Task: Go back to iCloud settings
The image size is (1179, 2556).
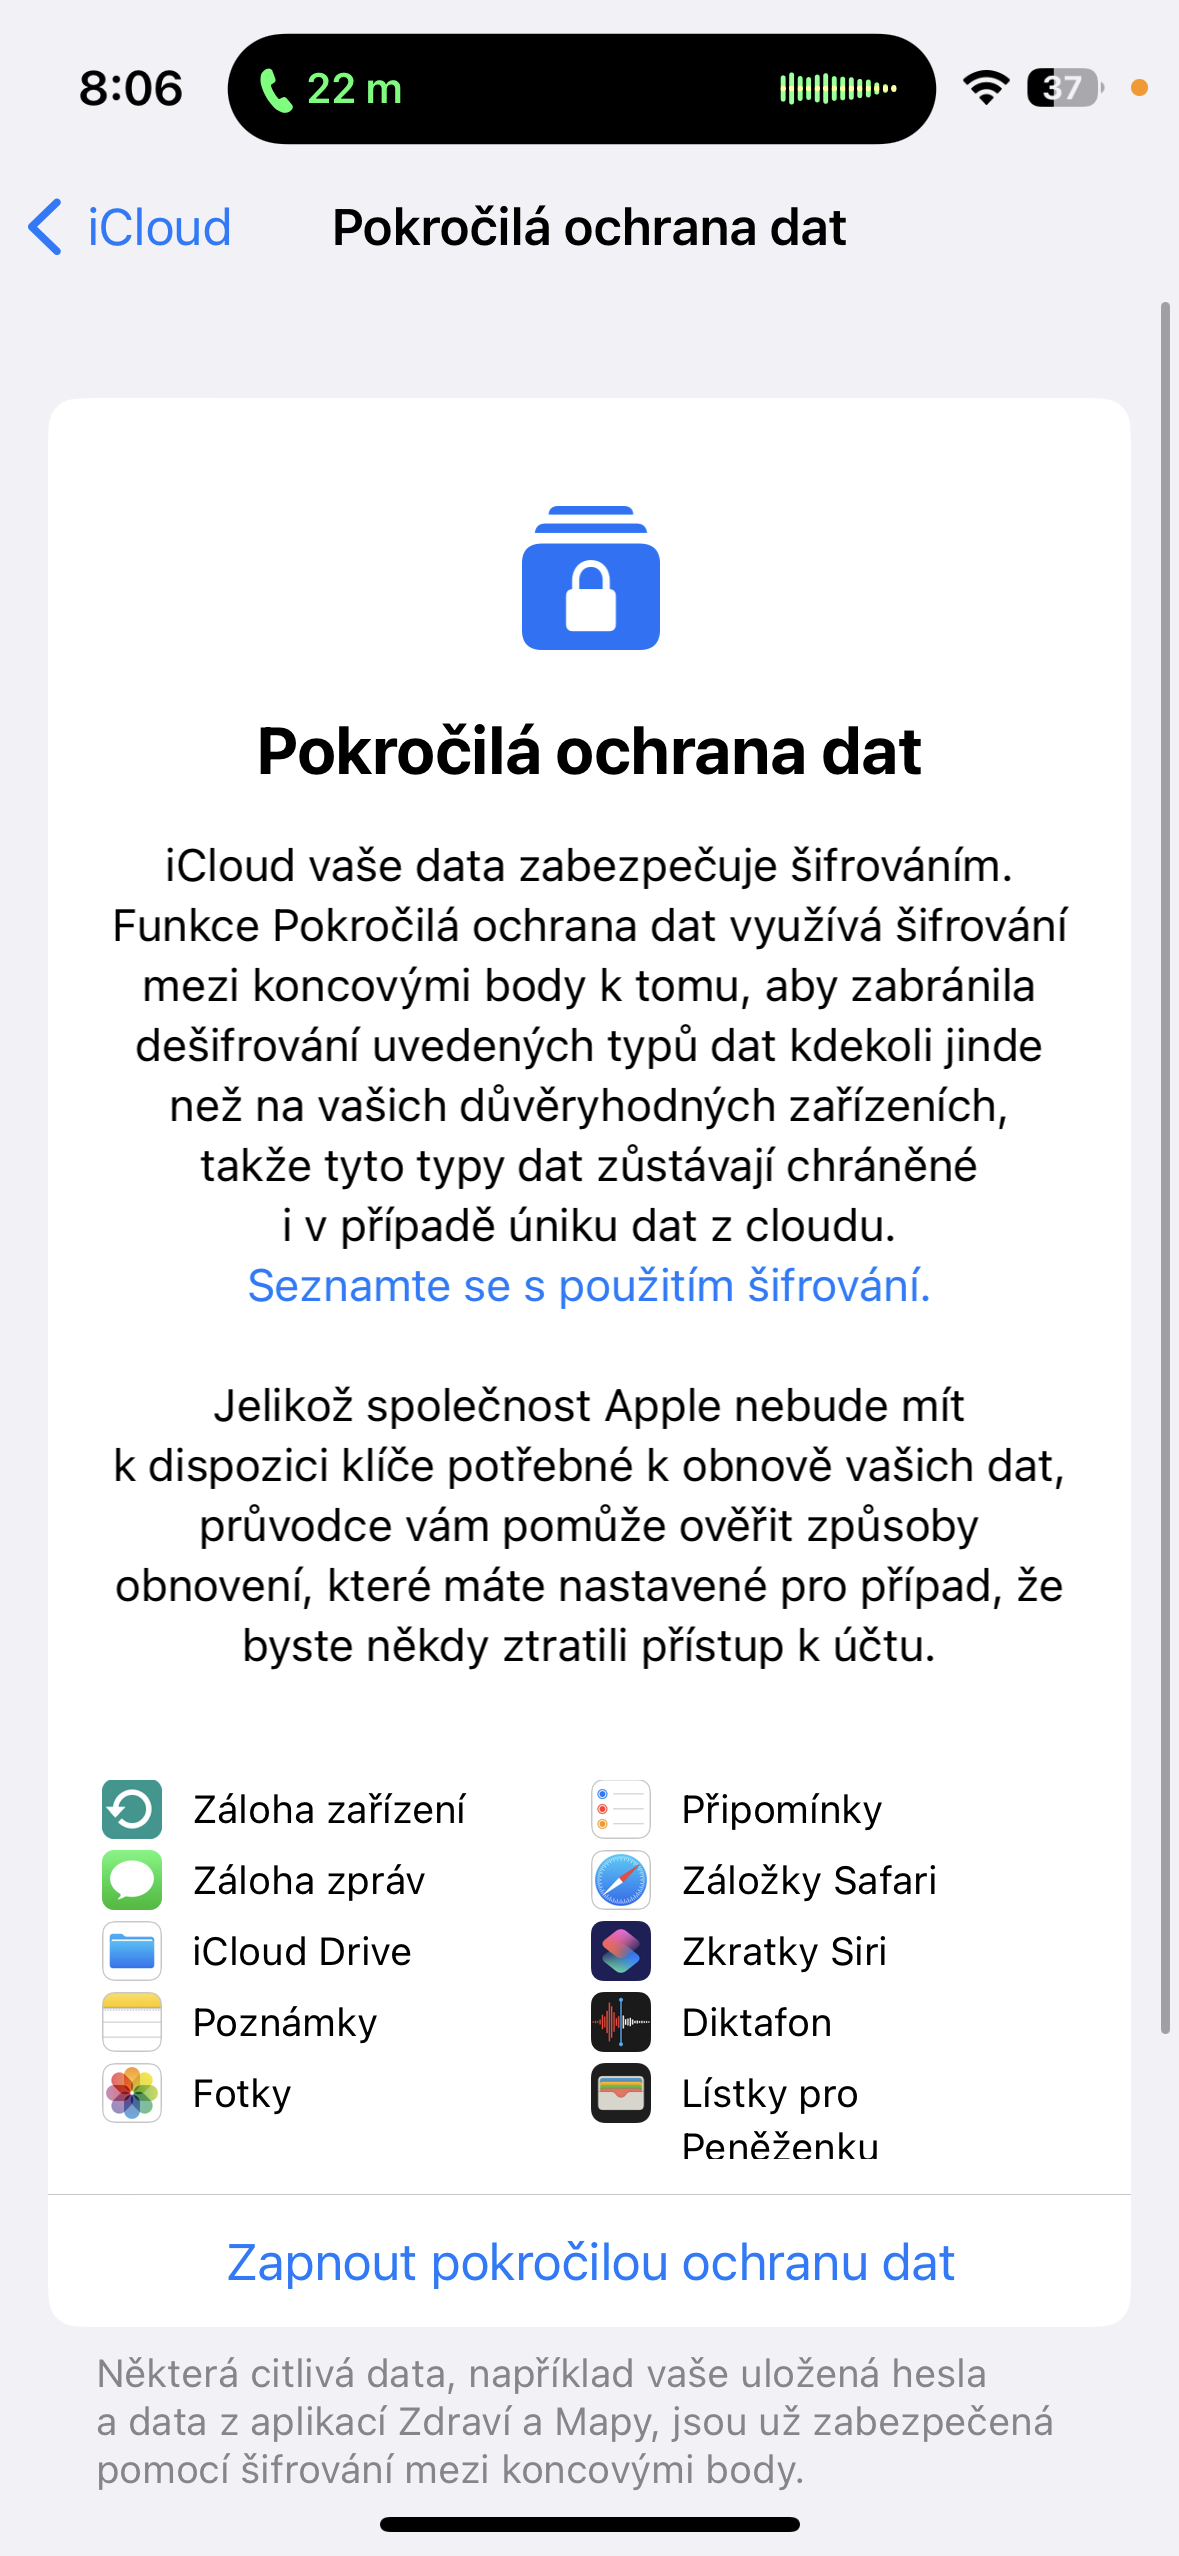Action: tap(130, 228)
